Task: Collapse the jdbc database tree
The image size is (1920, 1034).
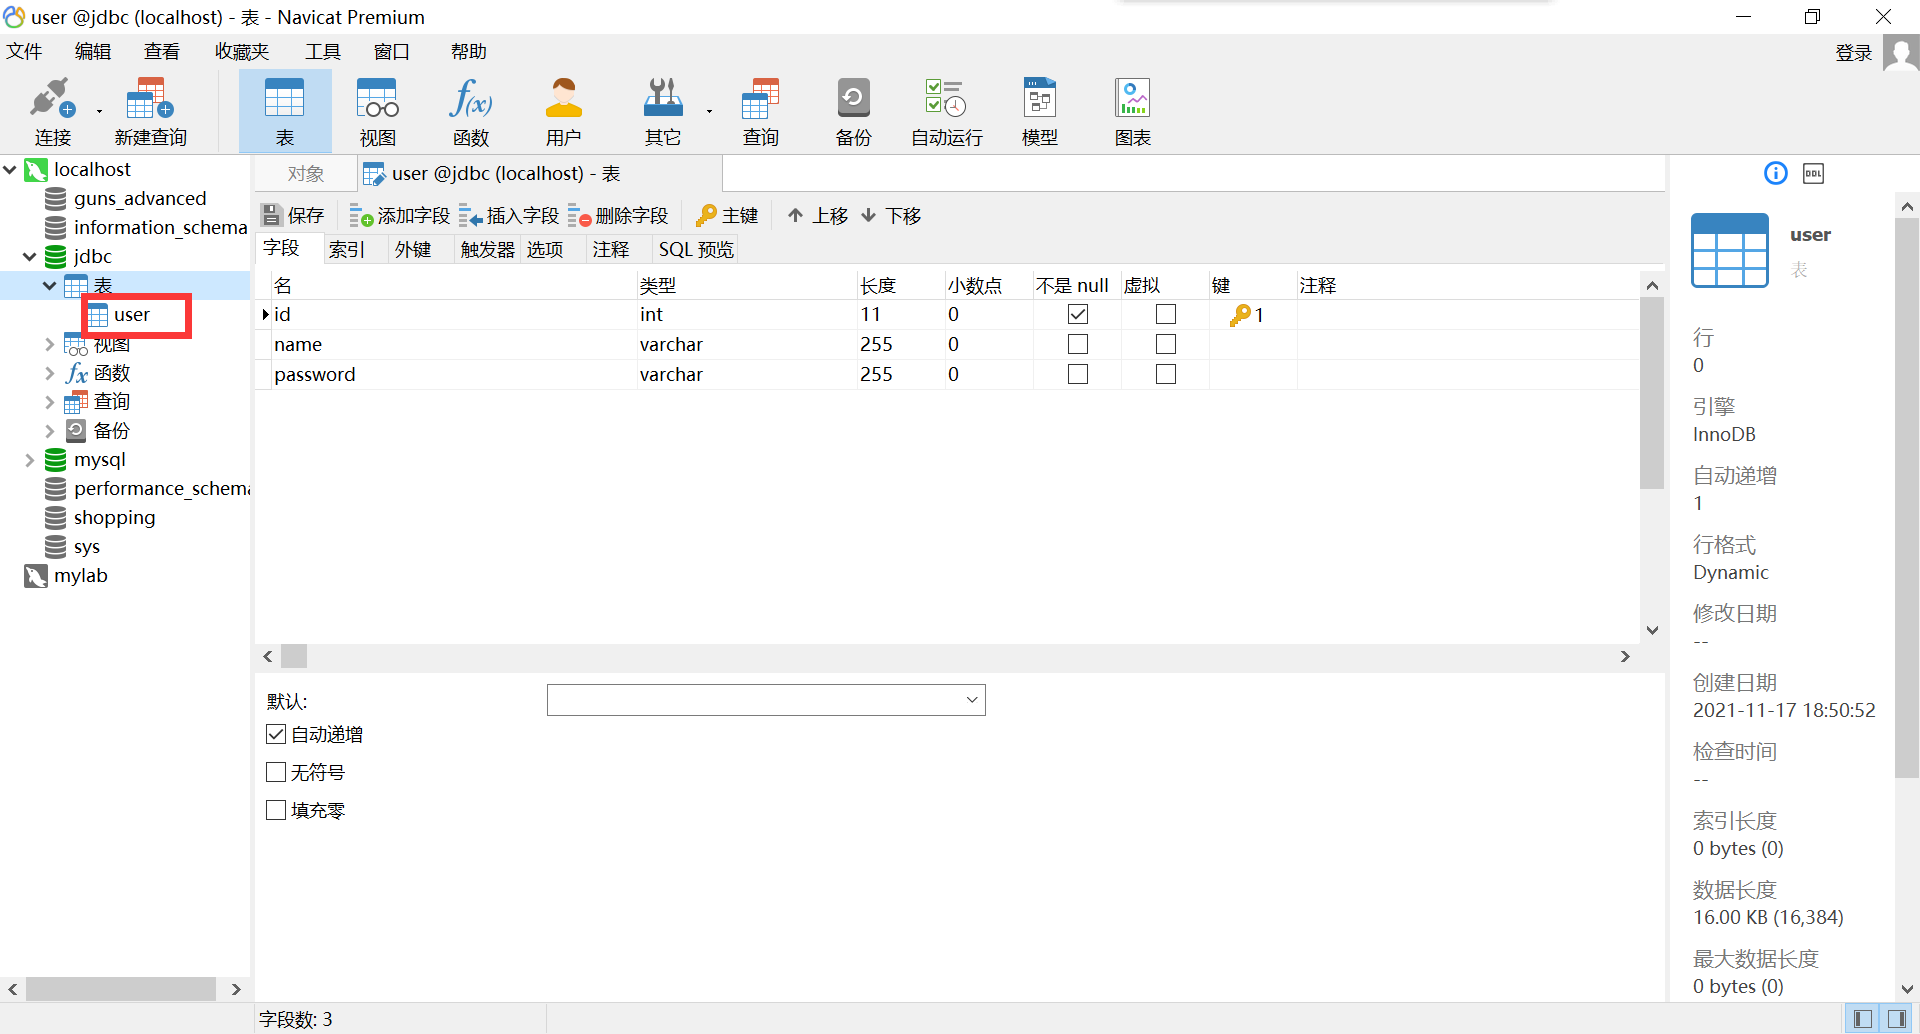Action: [29, 256]
